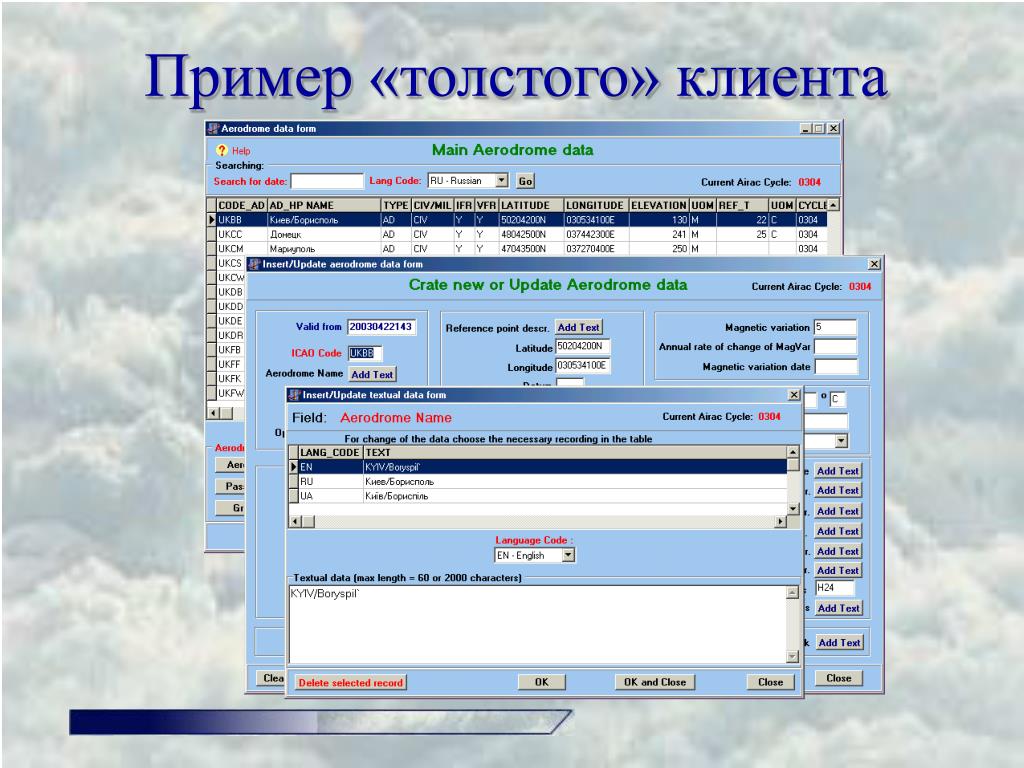Click the LATITUDE column header
The width and height of the screenshot is (1024, 768).
coord(530,205)
